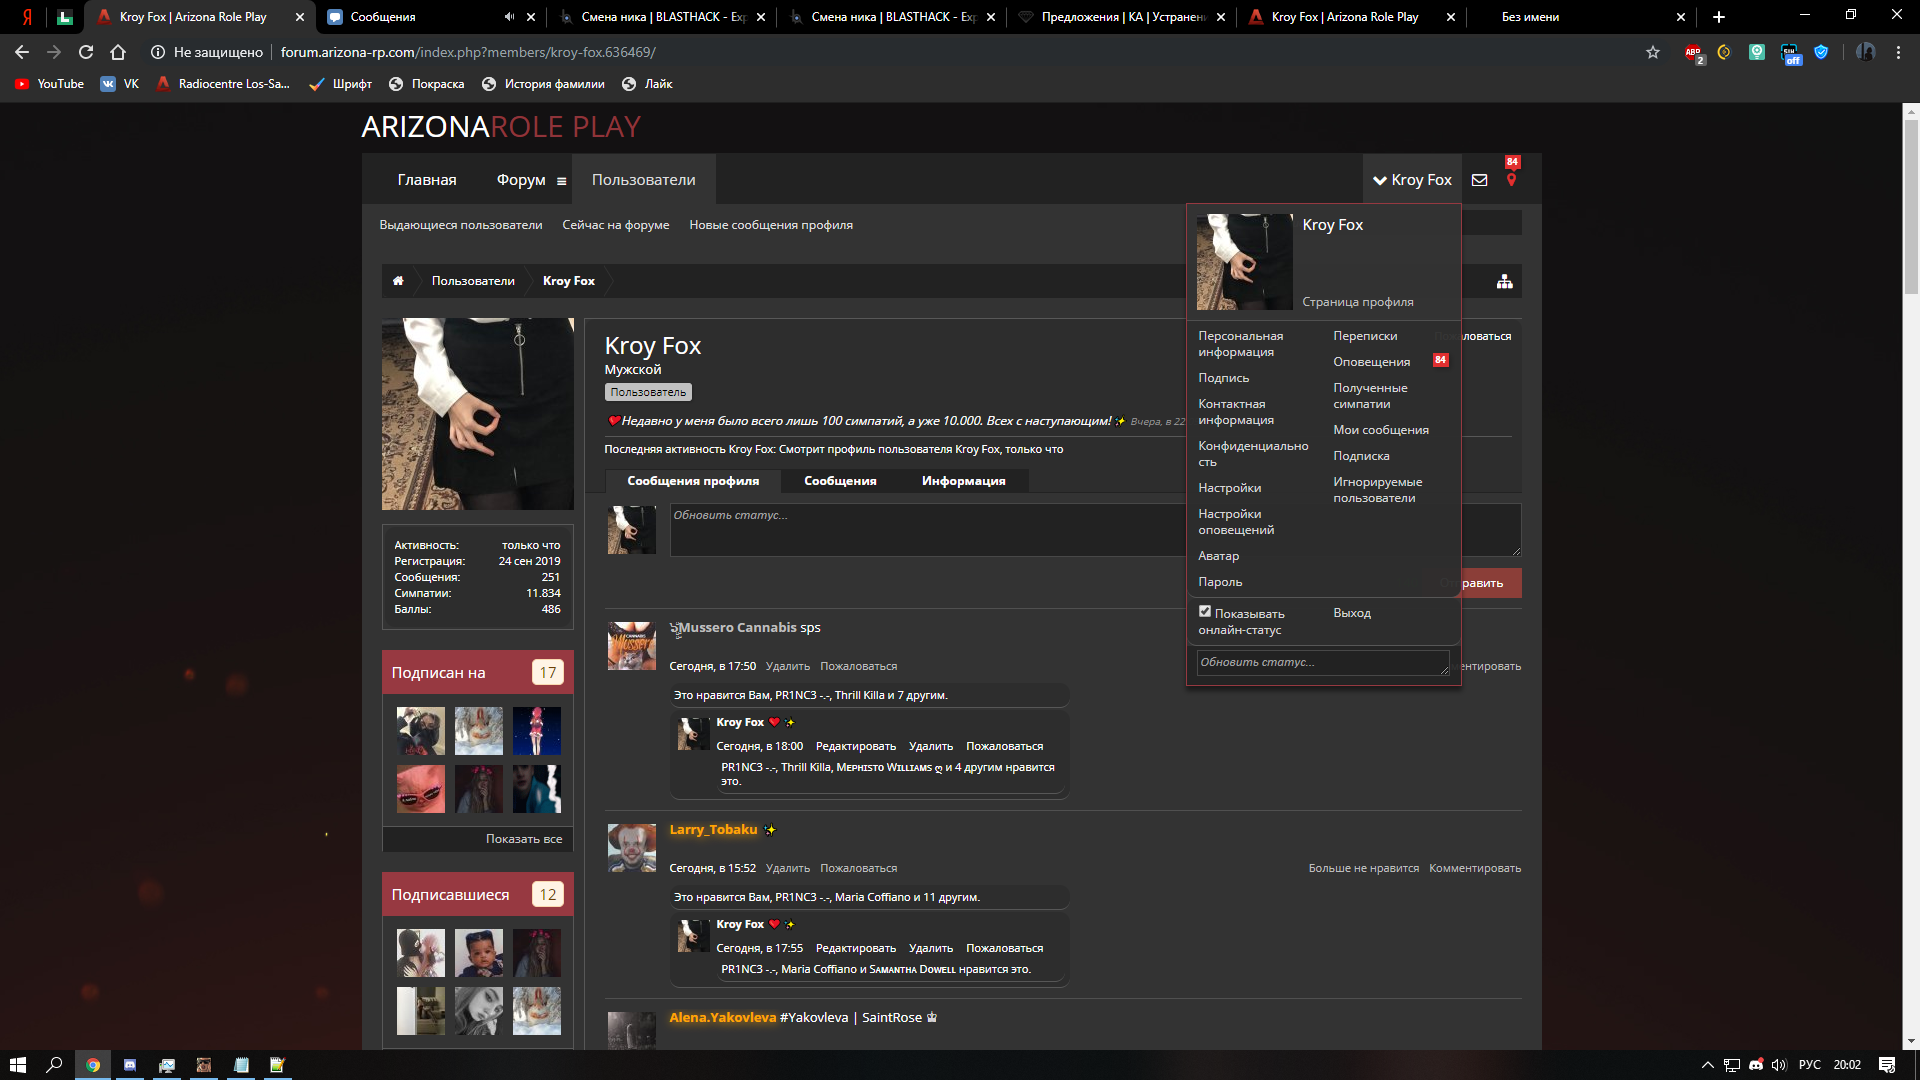
Task: Open the Windows notification center
Action: pos(1887,1065)
